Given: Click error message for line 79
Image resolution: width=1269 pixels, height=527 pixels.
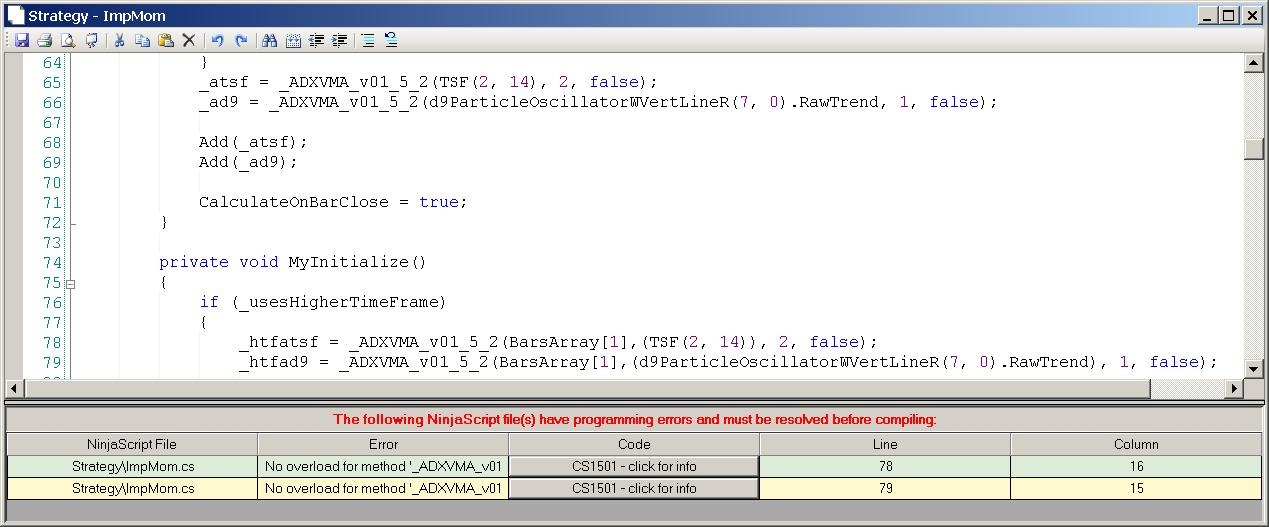Looking at the screenshot, I should [x=383, y=488].
